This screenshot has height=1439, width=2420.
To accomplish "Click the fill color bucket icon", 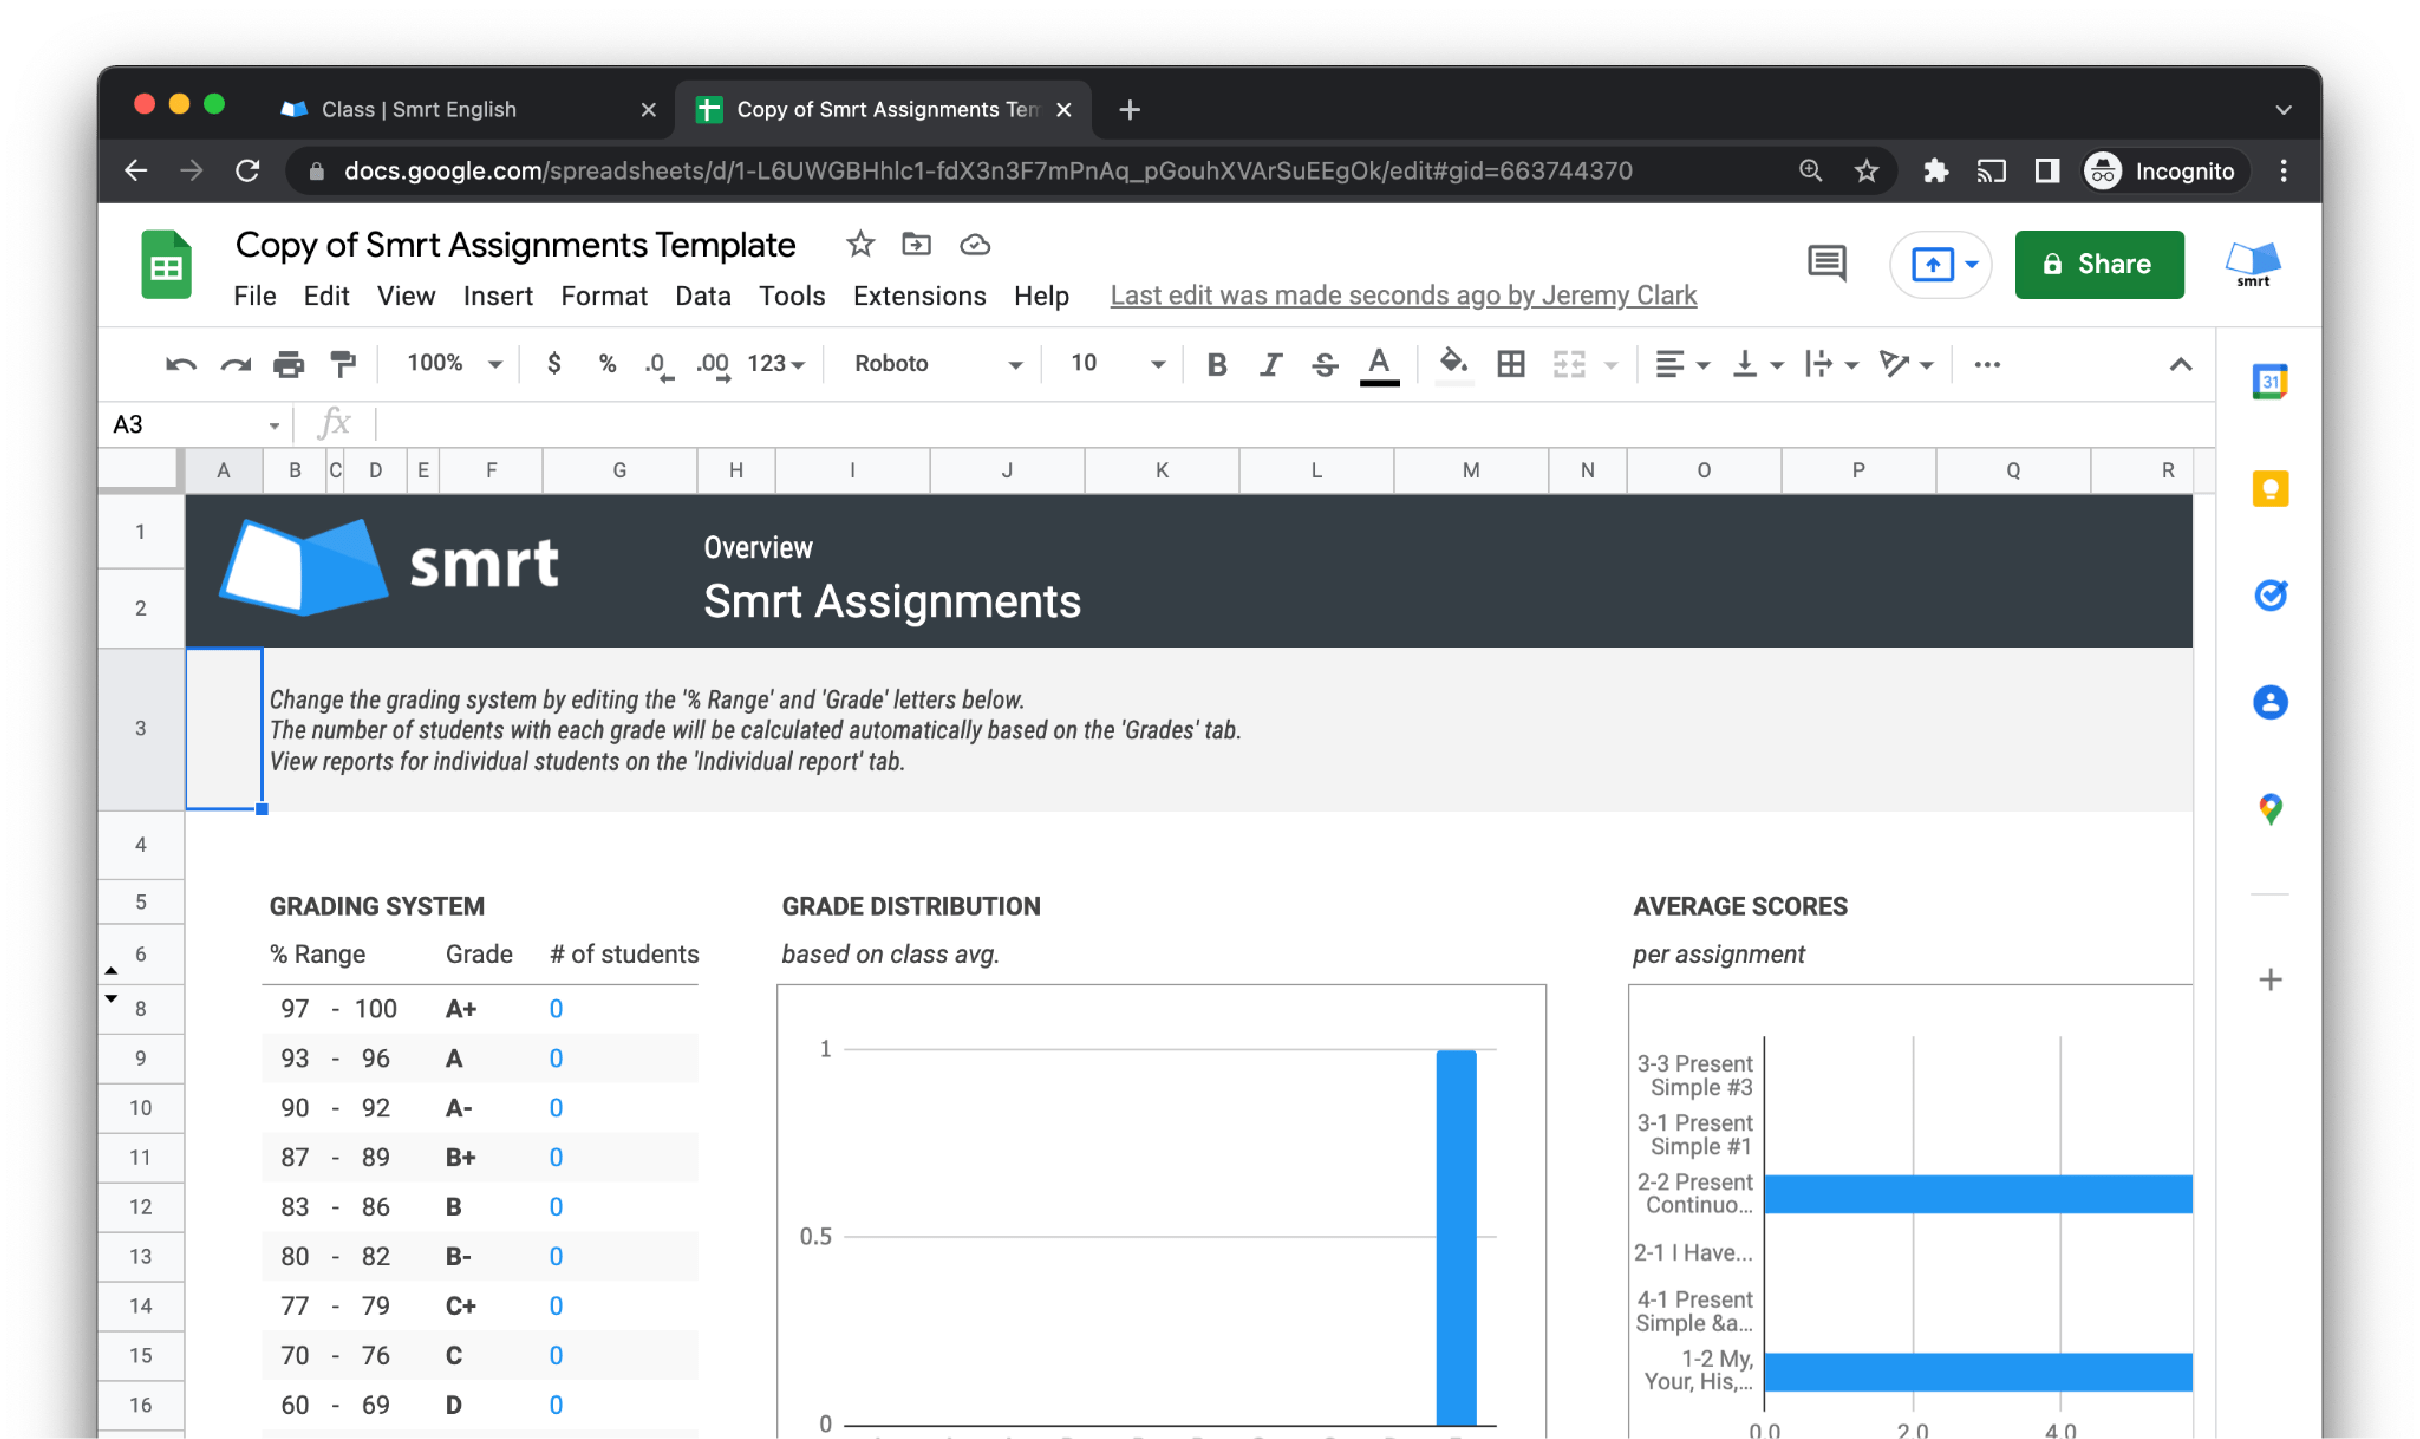I will point(1453,362).
